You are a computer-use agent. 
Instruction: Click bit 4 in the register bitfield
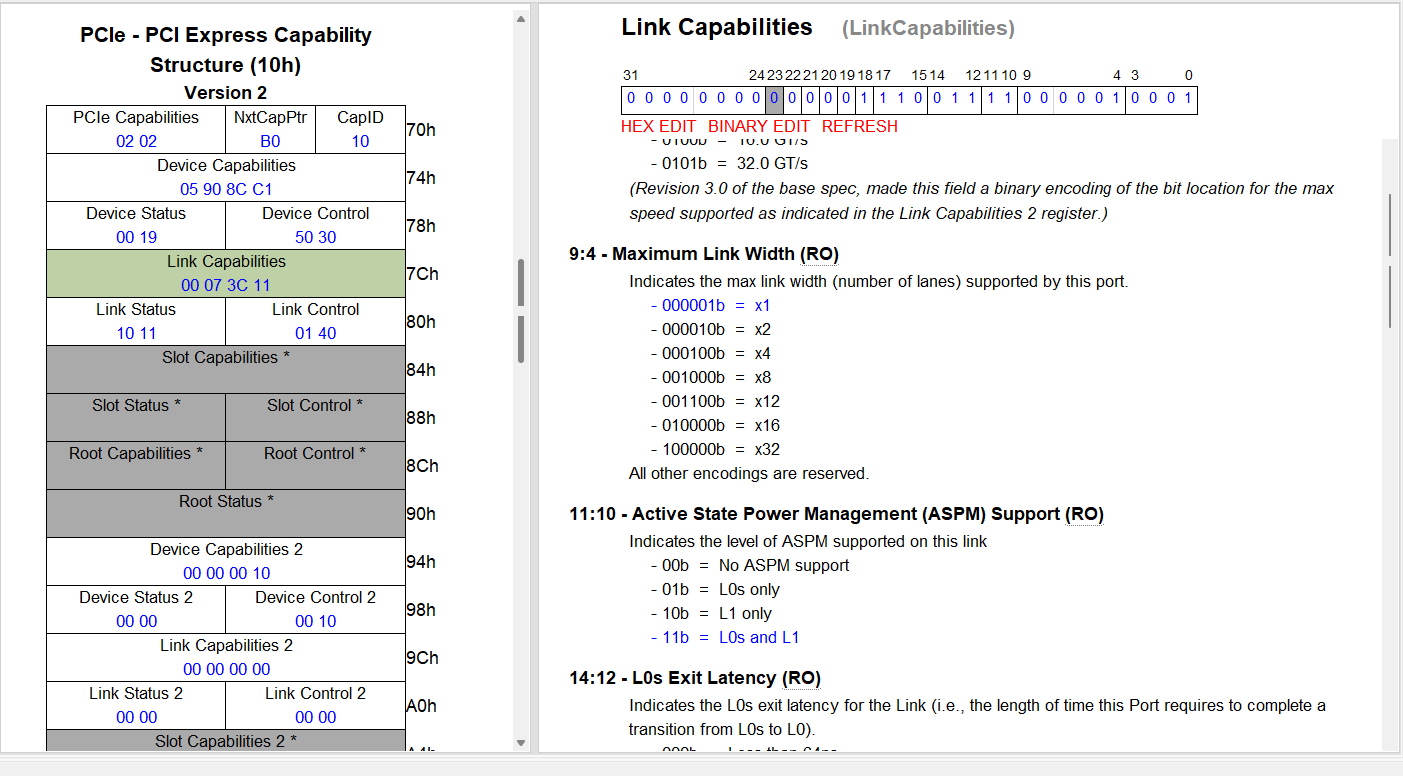pyautogui.click(x=1116, y=100)
